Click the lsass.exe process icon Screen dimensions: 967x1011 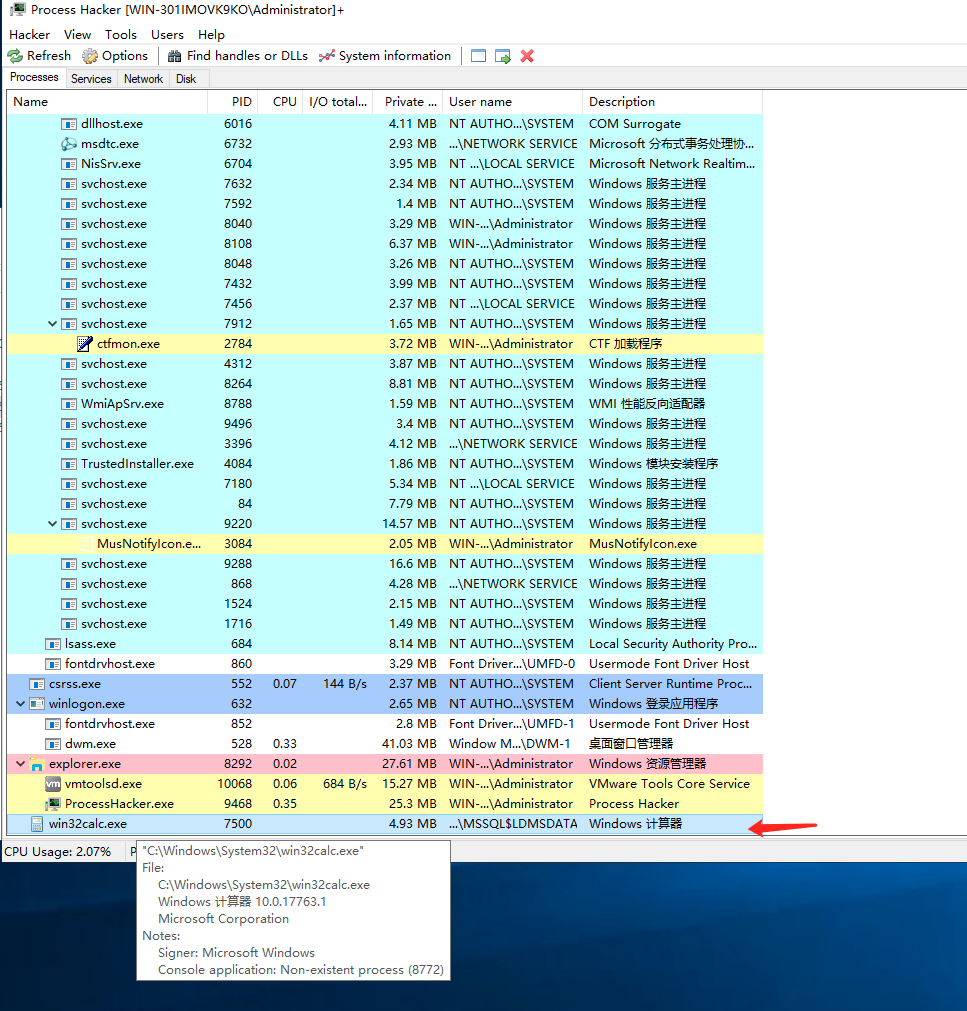click(x=53, y=643)
